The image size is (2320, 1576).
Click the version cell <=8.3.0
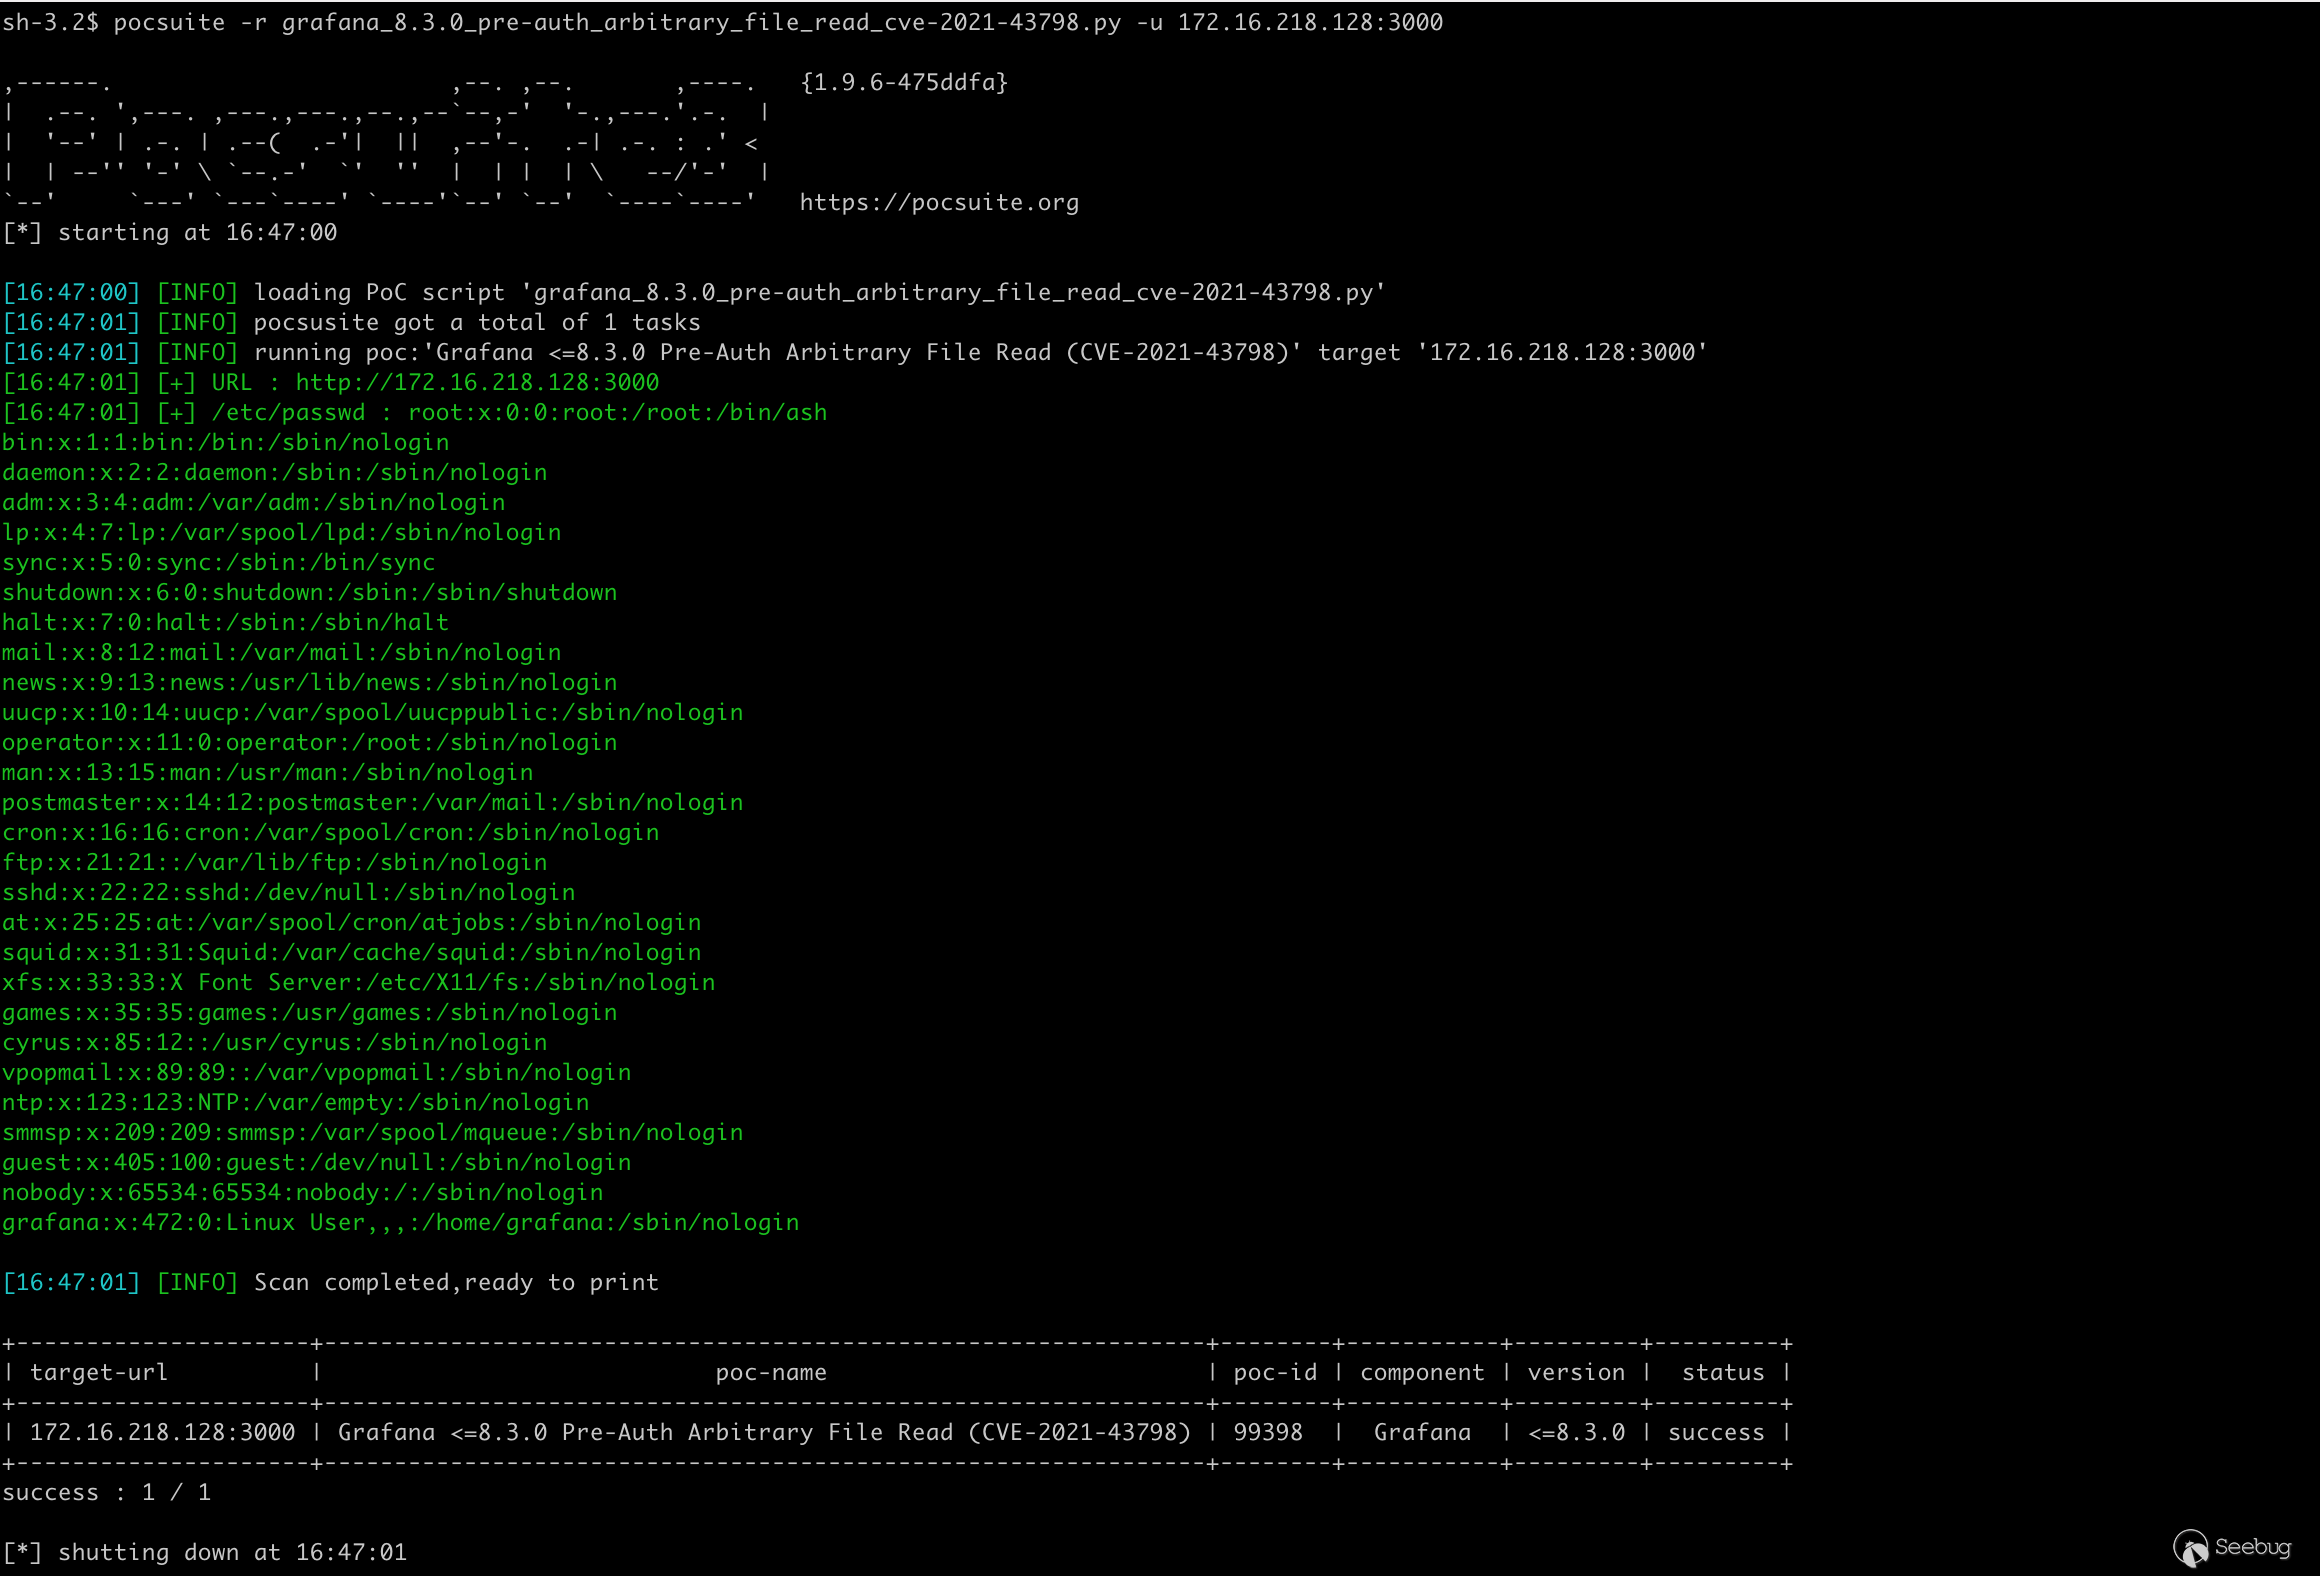coord(1576,1433)
